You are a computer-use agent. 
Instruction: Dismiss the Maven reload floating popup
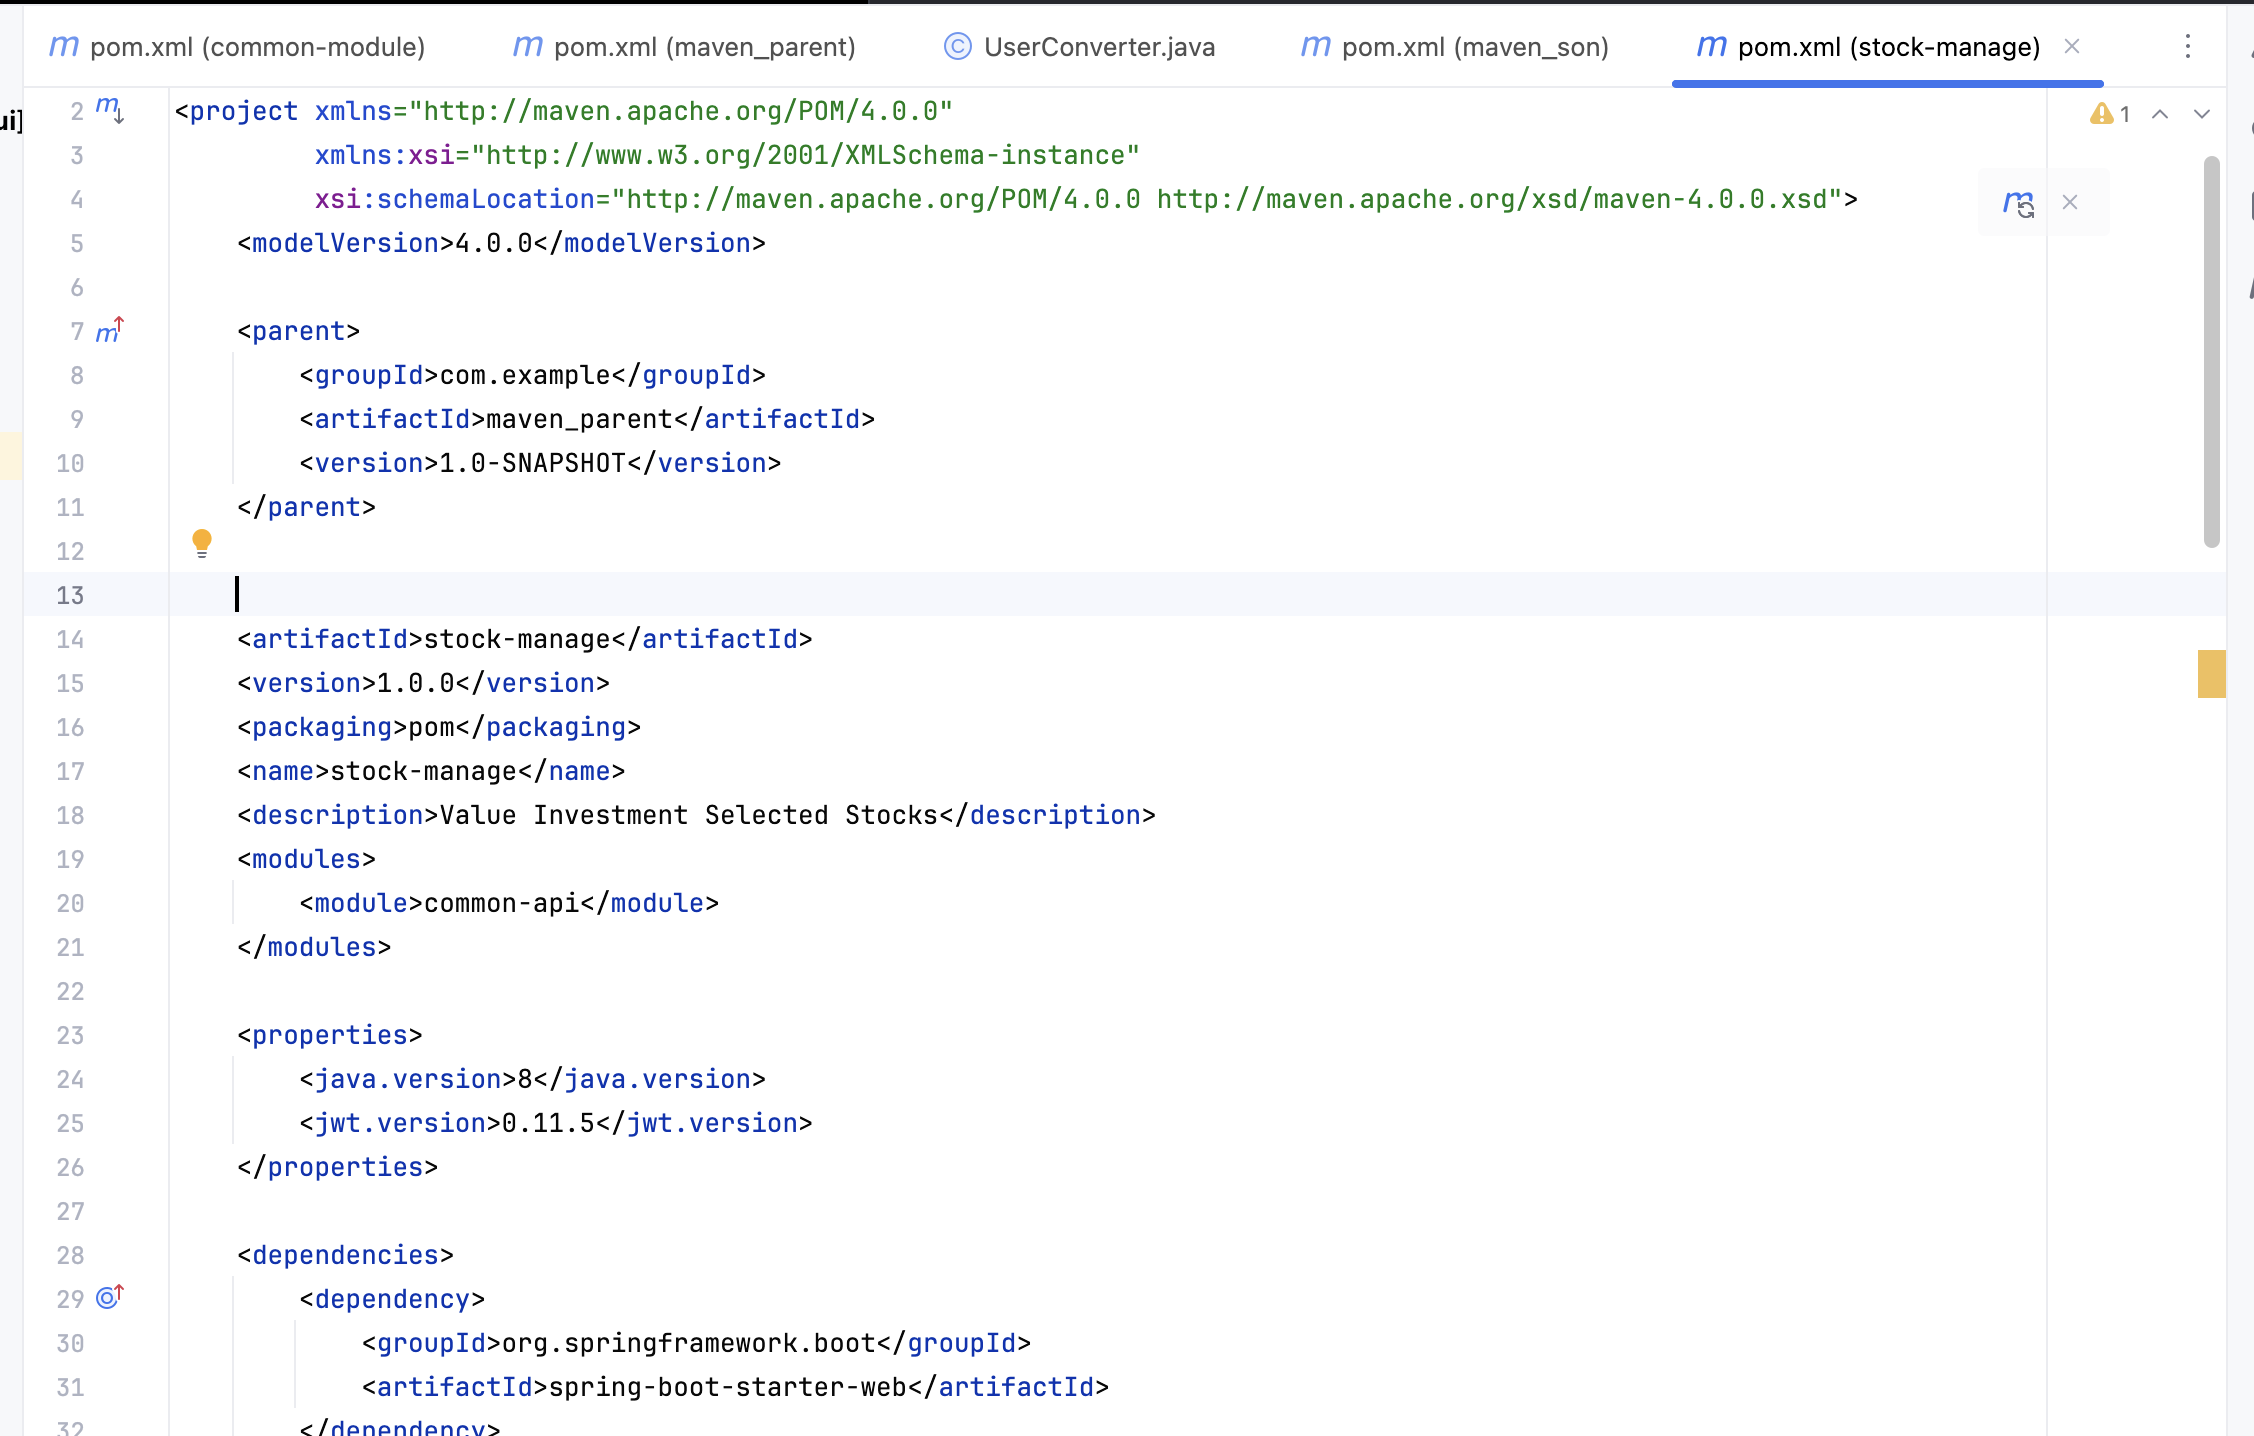pyautogui.click(x=2070, y=203)
